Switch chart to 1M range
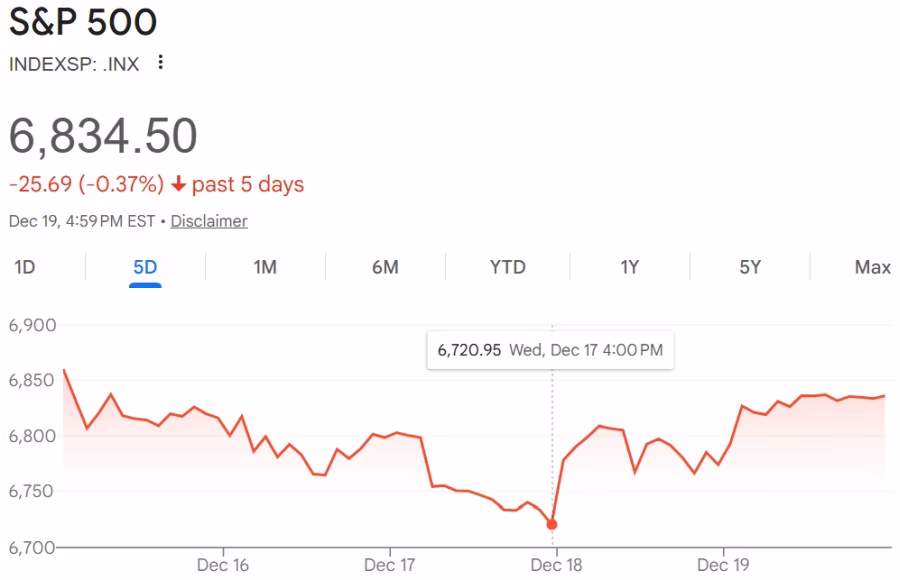The image size is (900, 580). 265,267
